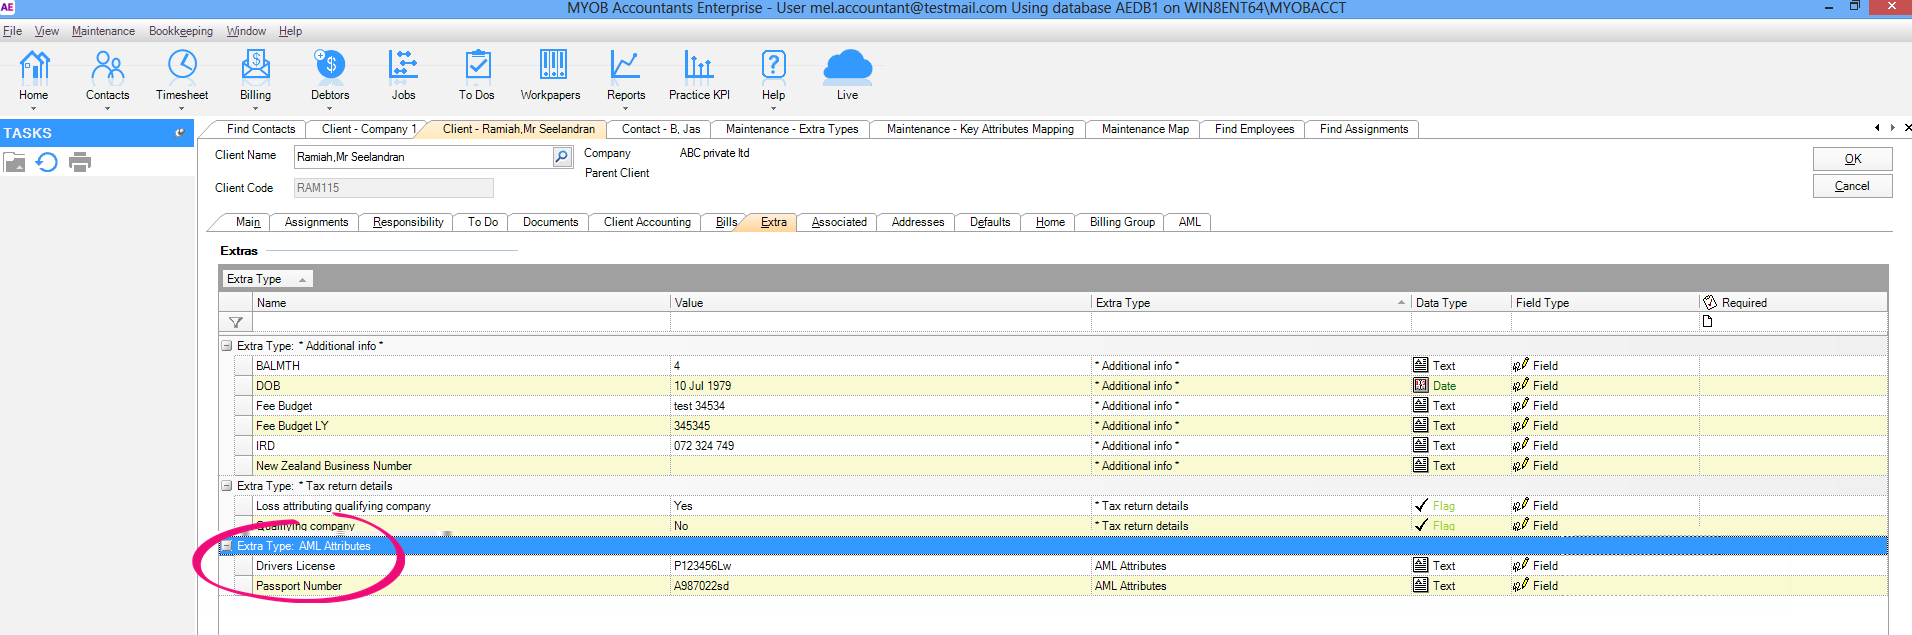Collapse the Additional info extra type group
Screen dimensions: 1912x635
point(227,346)
